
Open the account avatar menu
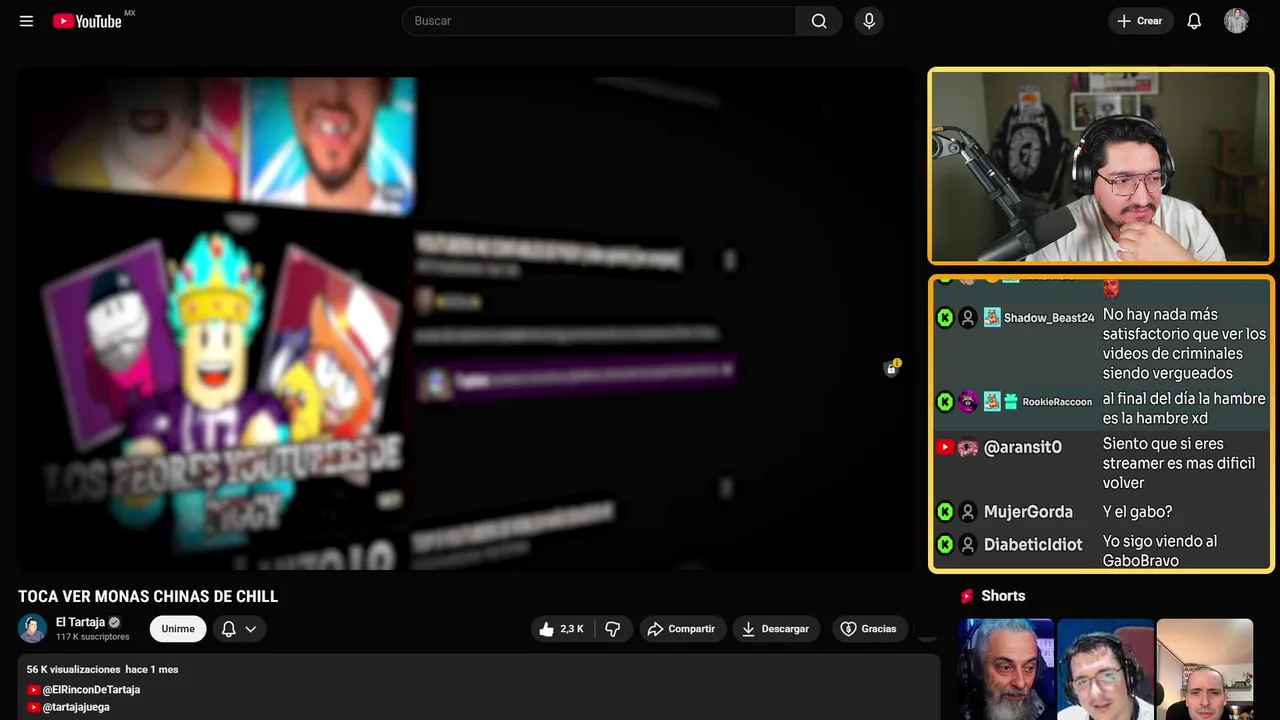1236,21
